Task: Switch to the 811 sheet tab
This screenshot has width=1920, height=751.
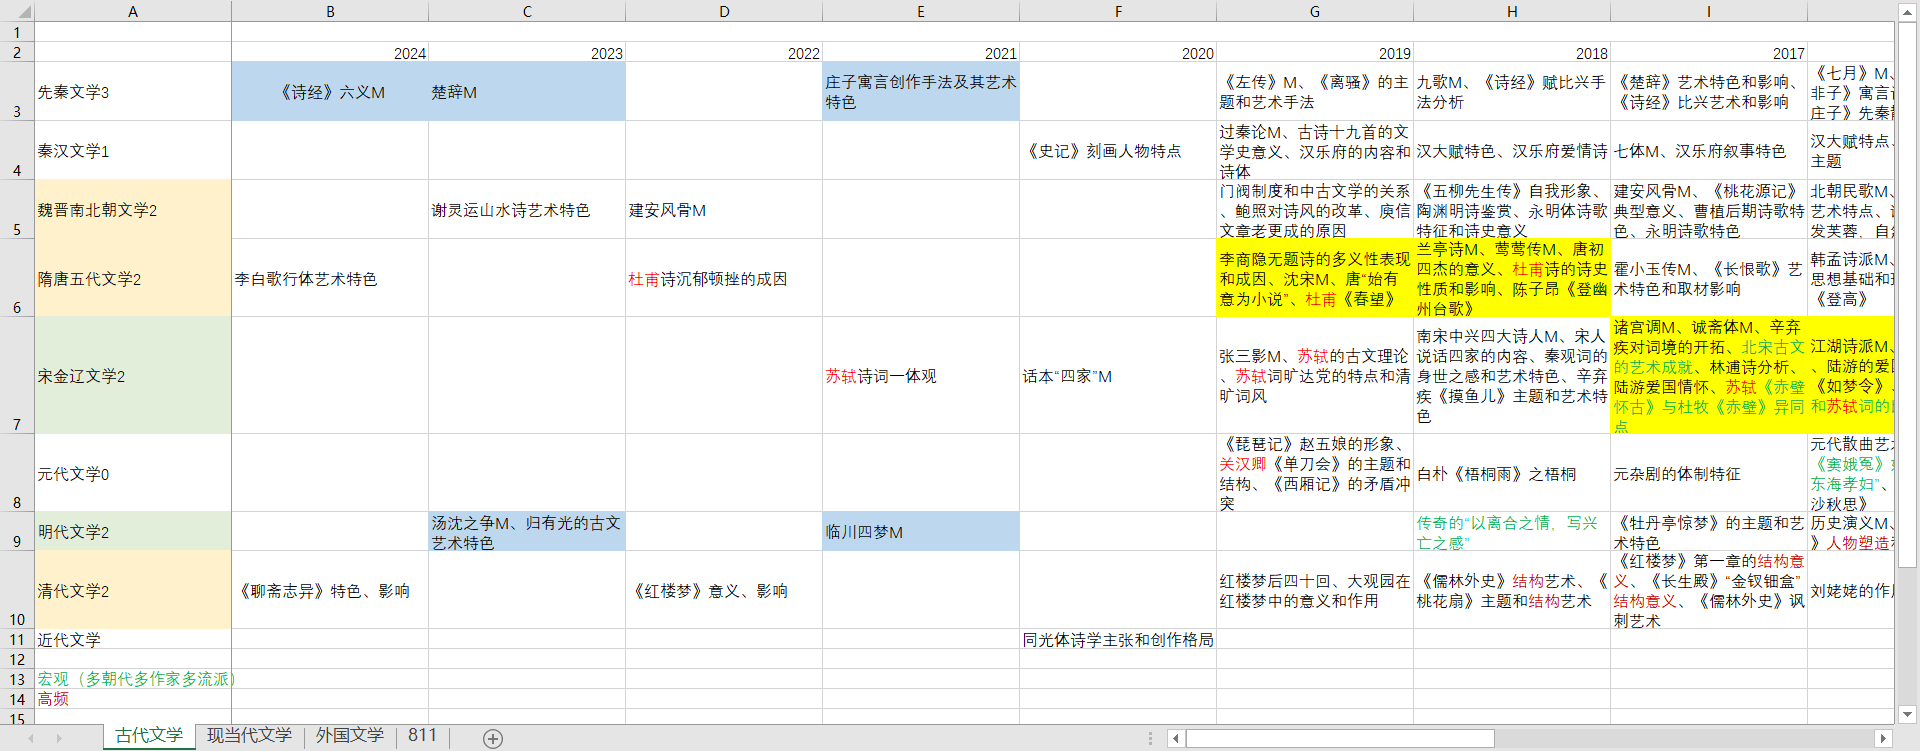Action: [x=422, y=736]
